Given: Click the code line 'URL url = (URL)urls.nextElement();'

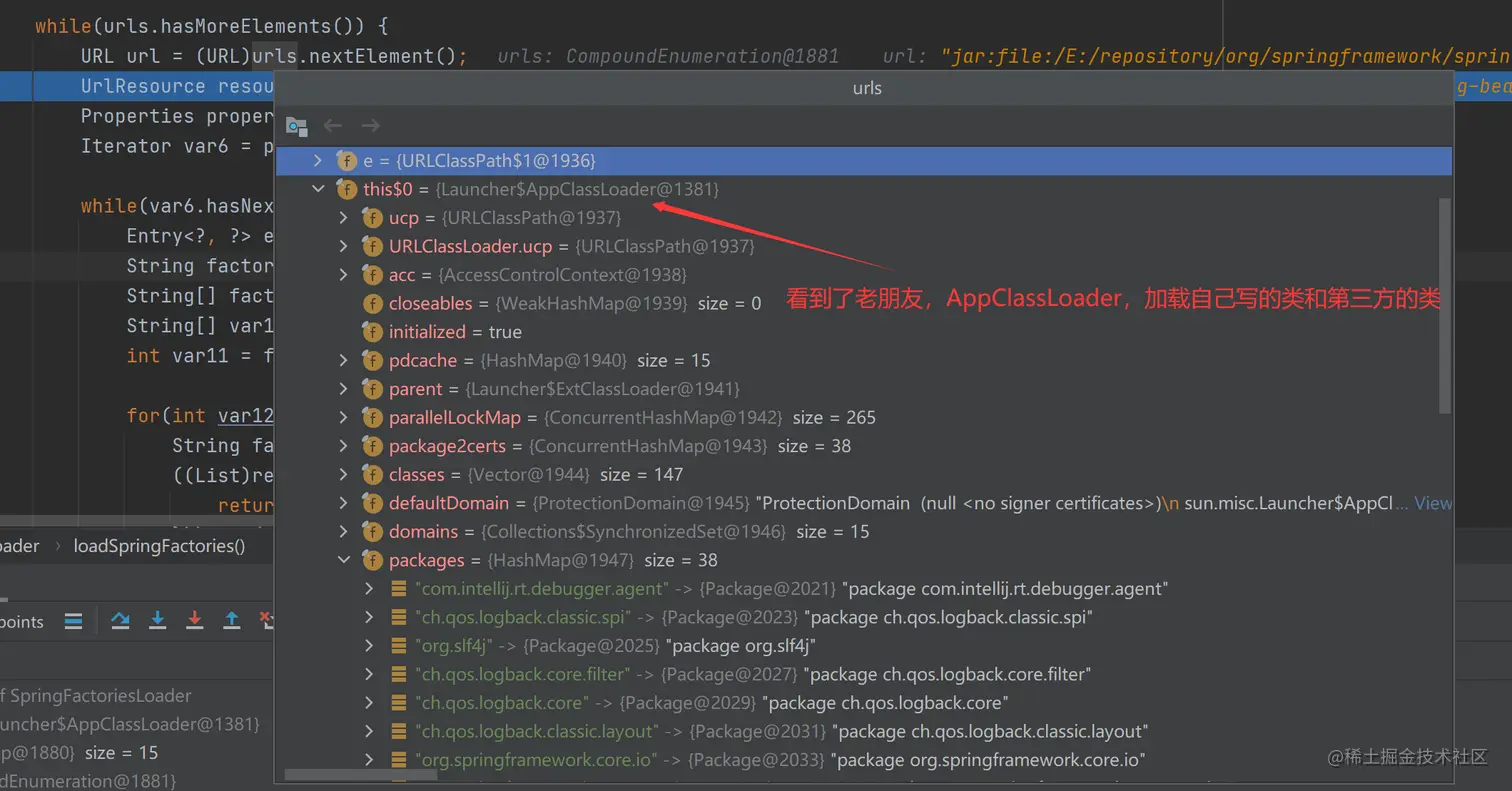Looking at the screenshot, I should (x=274, y=56).
